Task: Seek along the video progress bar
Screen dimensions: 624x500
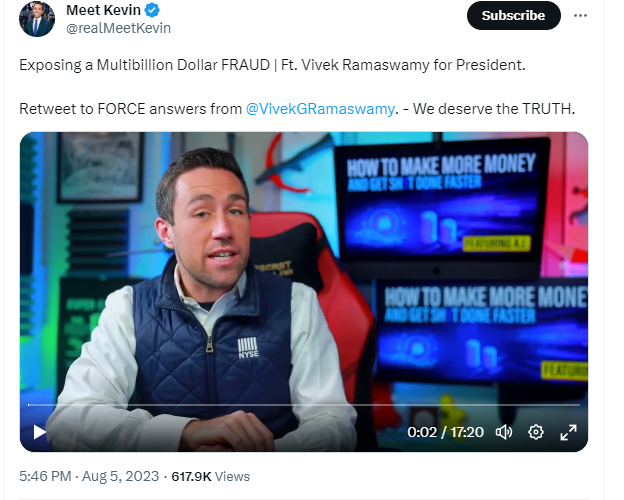Action: 304,405
